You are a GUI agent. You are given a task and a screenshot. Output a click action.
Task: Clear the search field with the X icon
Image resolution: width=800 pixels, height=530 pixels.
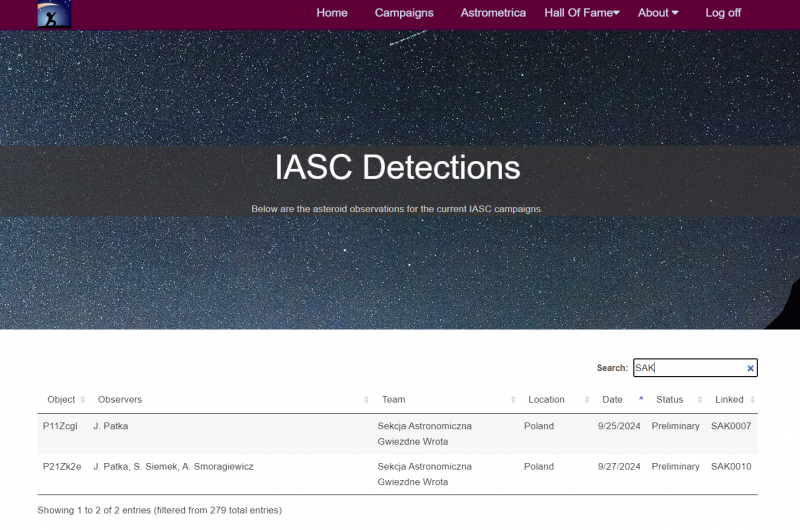point(751,369)
